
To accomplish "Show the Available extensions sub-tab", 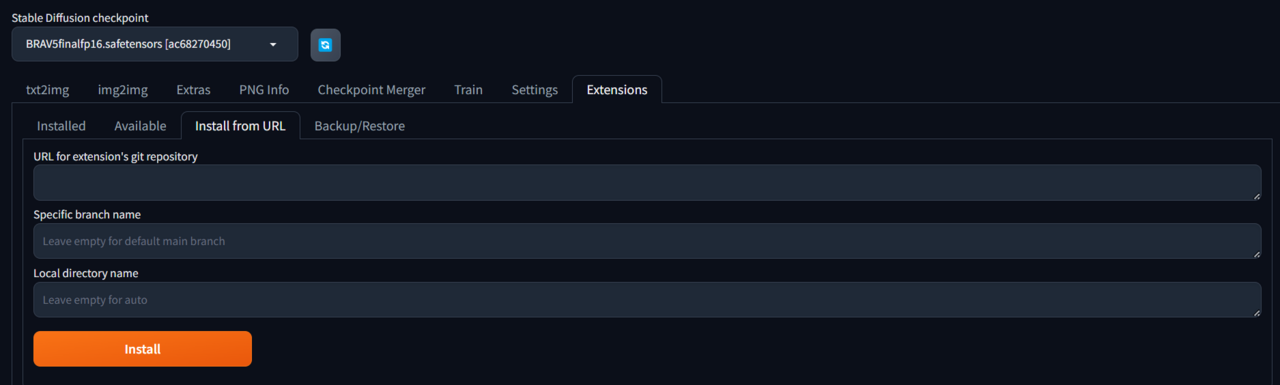I will tap(140, 126).
